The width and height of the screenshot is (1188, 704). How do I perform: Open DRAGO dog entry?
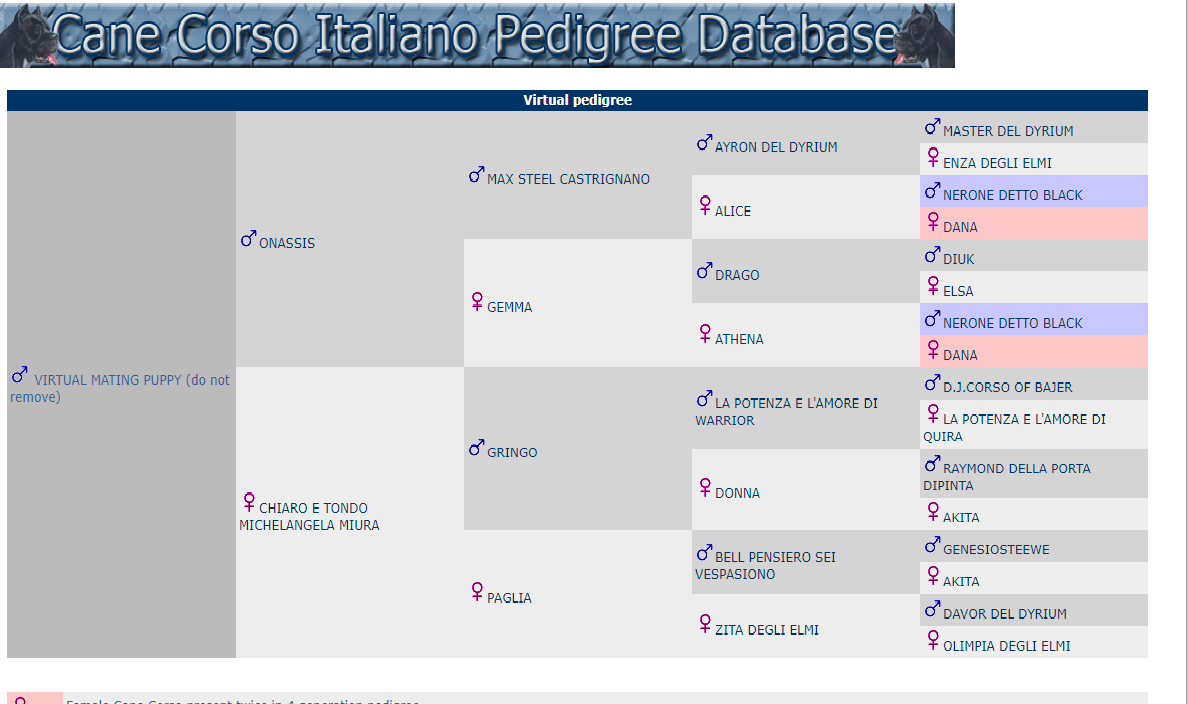point(736,275)
